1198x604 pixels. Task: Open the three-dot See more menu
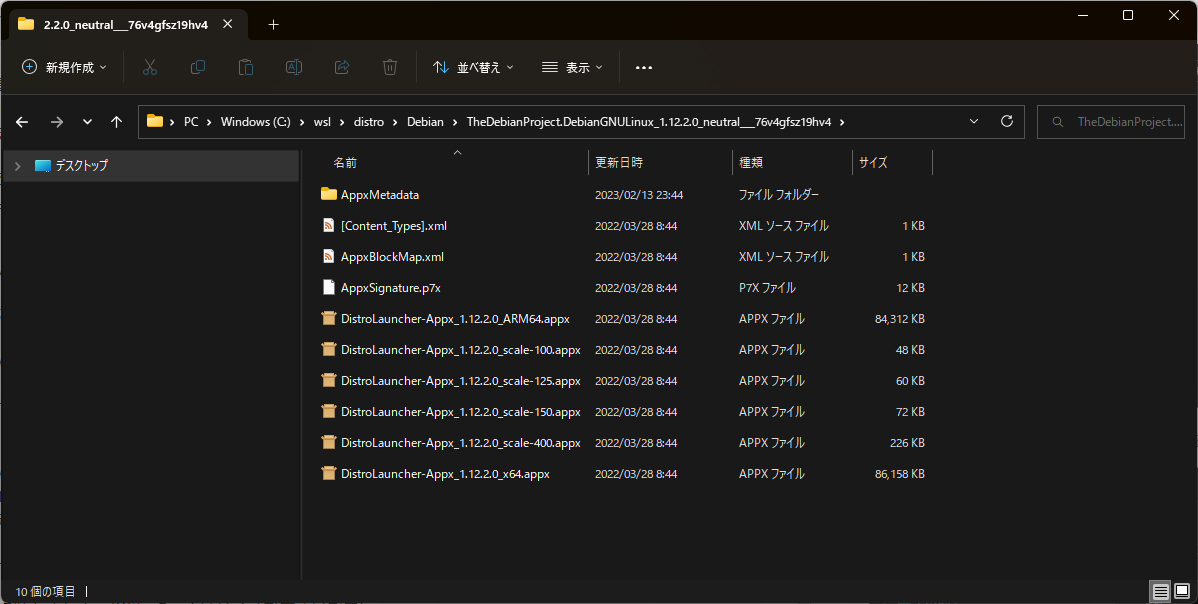(644, 68)
